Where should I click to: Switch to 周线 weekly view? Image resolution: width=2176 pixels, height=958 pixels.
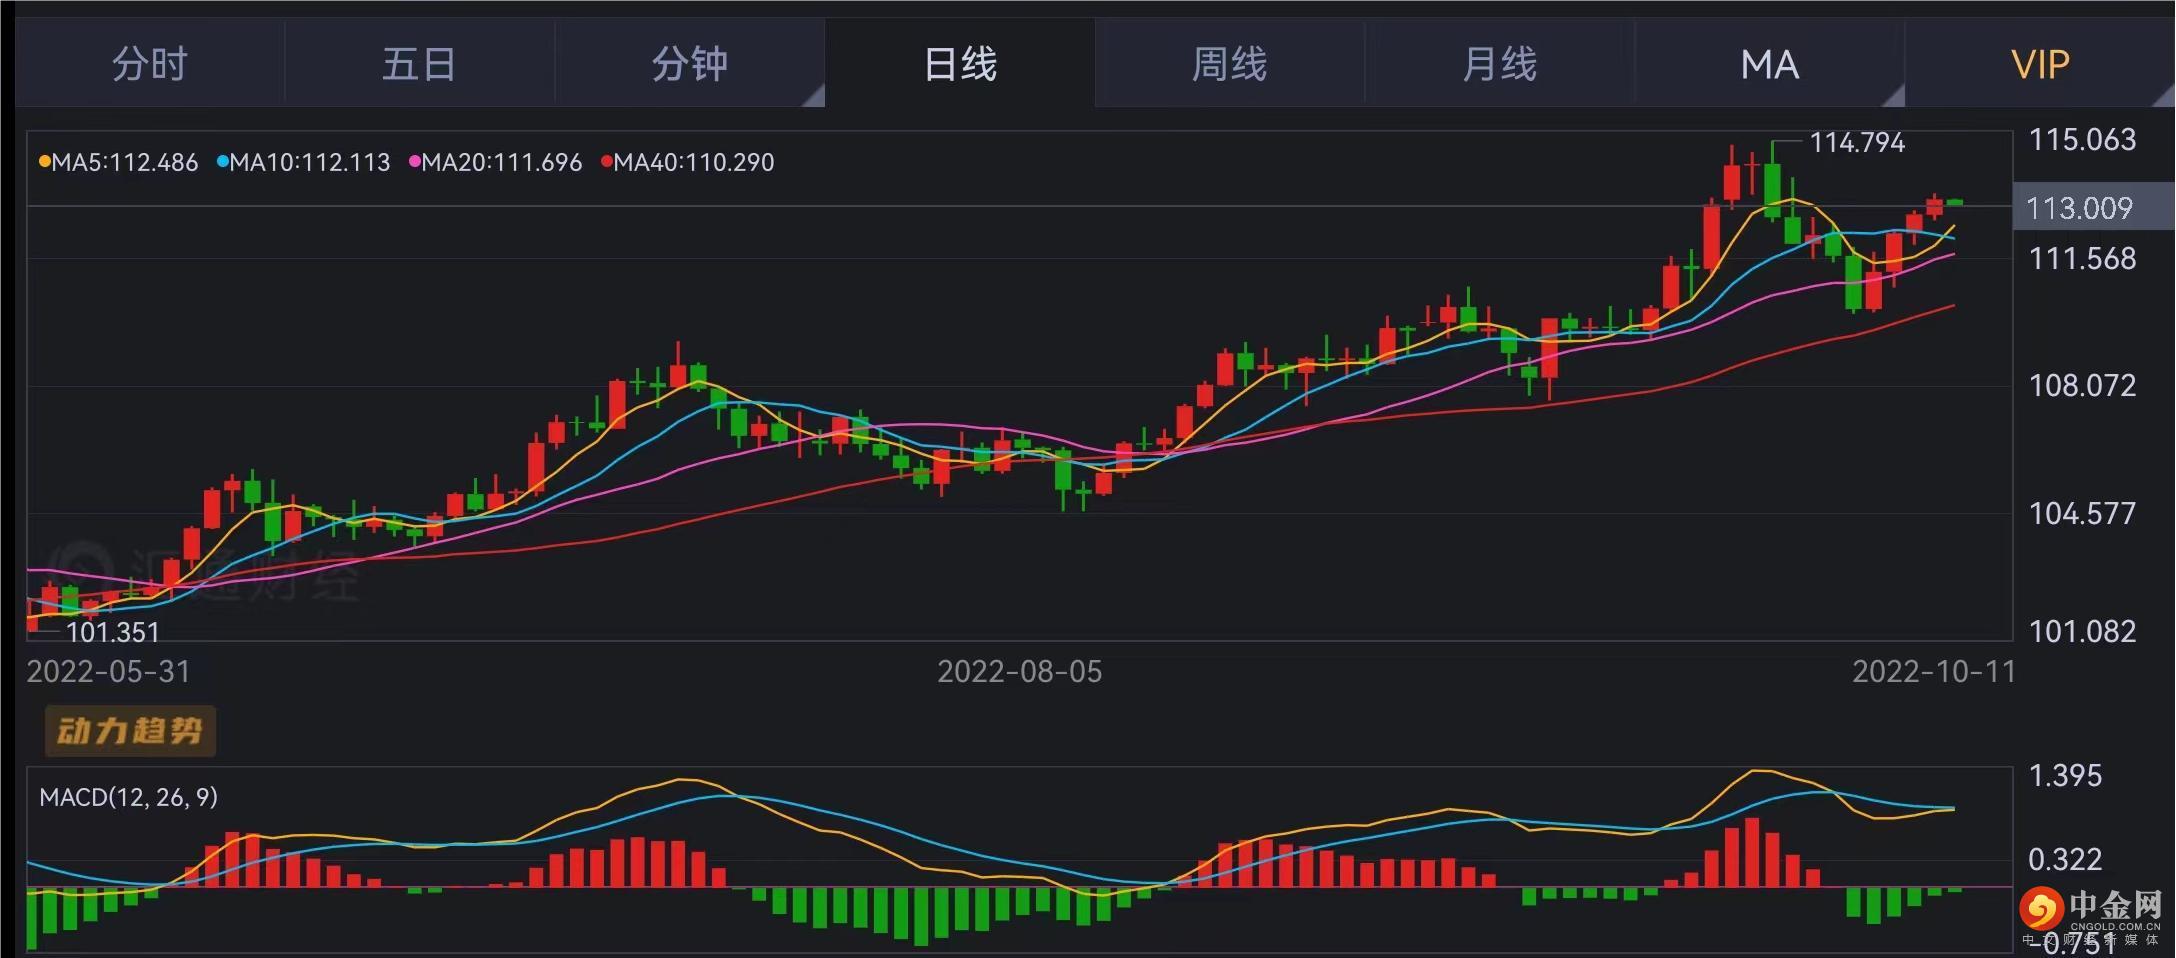point(1230,64)
